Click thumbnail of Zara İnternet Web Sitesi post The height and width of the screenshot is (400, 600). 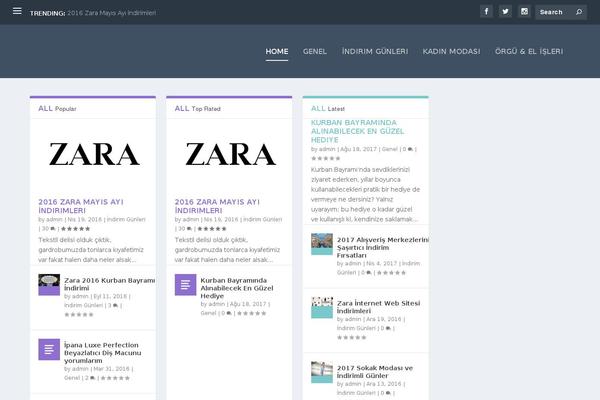(x=322, y=307)
